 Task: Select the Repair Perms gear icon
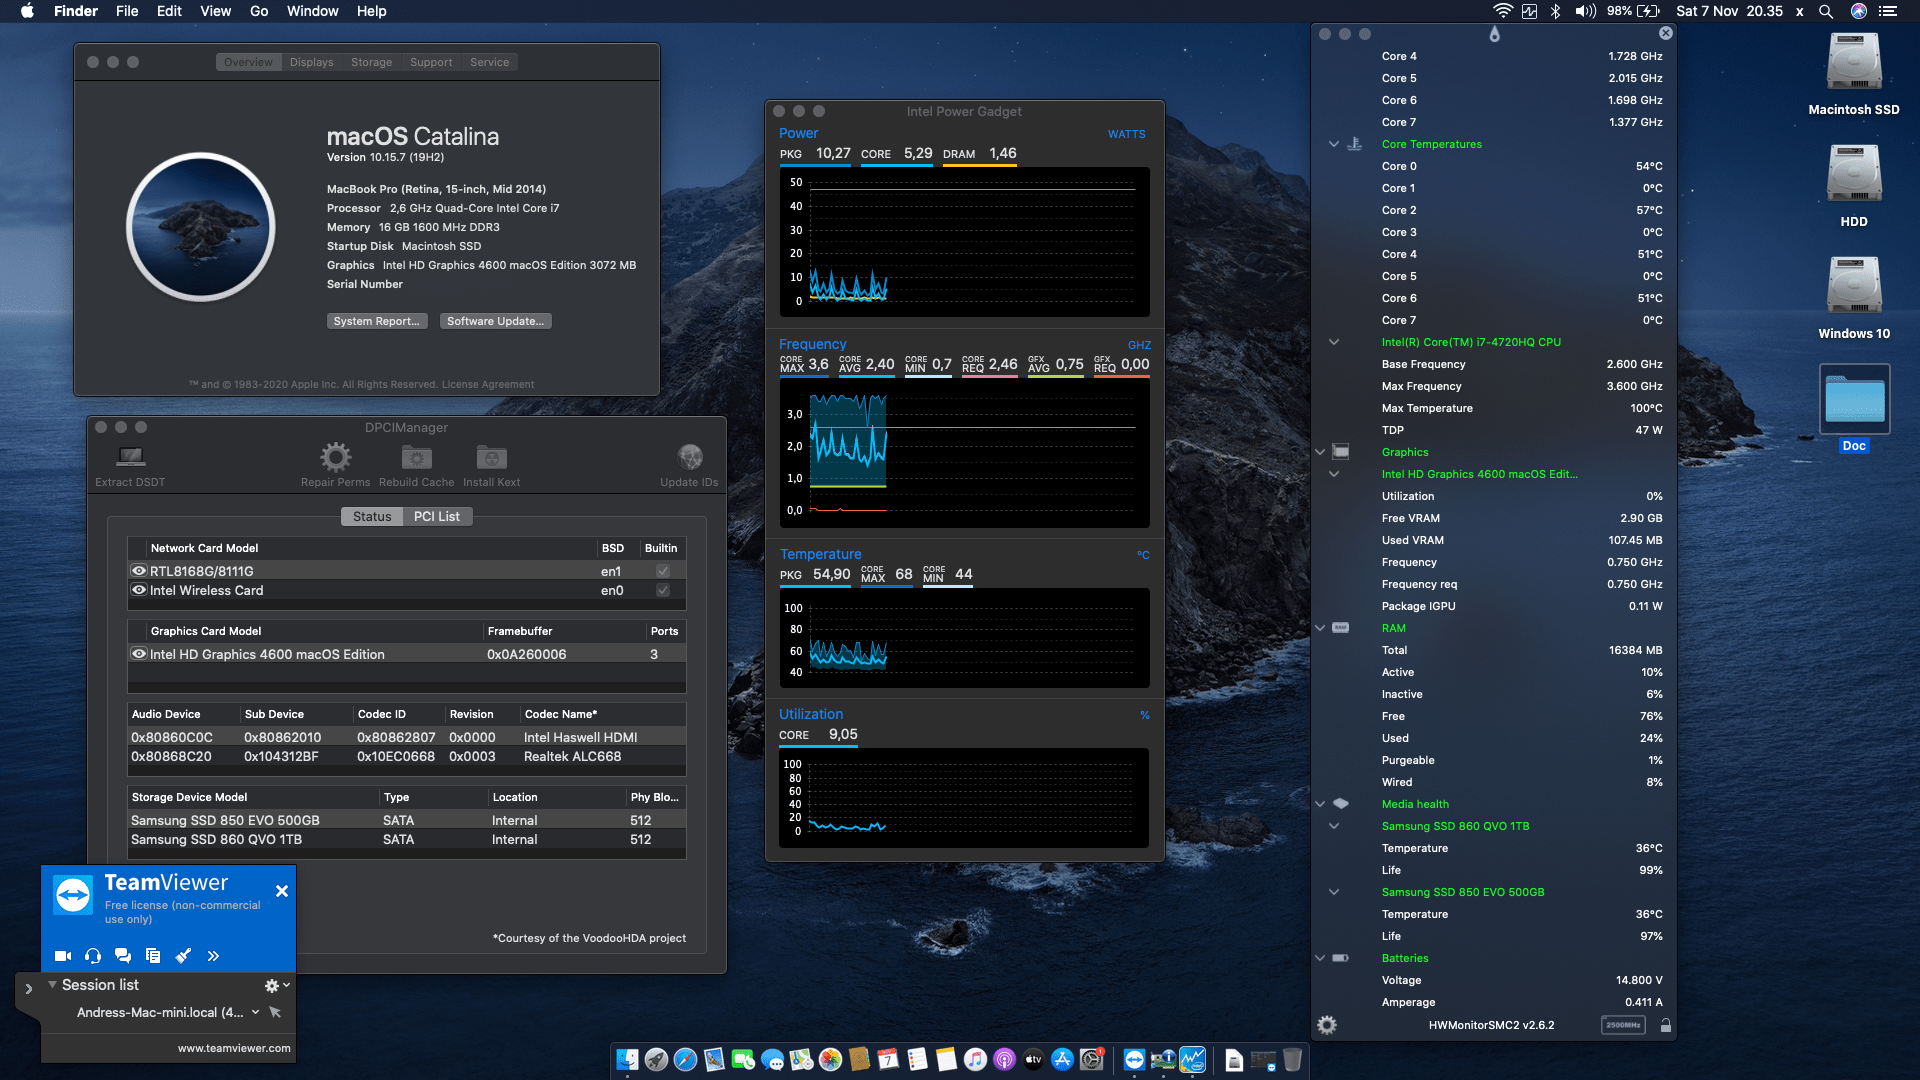pyautogui.click(x=335, y=458)
